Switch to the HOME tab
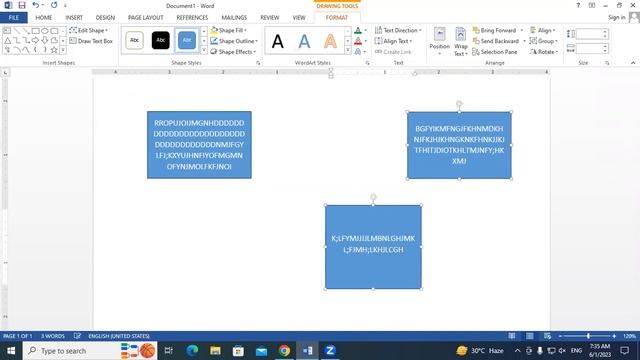The width and height of the screenshot is (640, 360). pos(44,18)
